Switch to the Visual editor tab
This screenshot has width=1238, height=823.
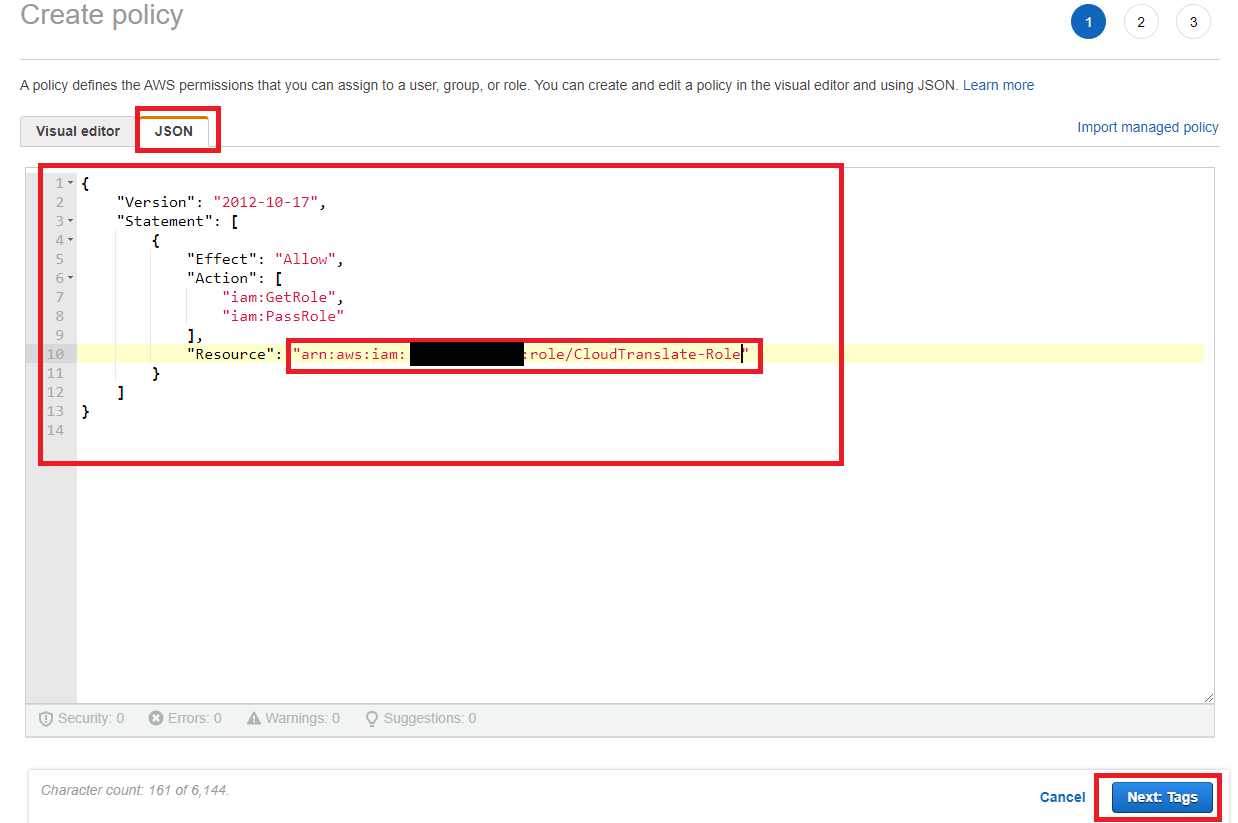tap(78, 132)
